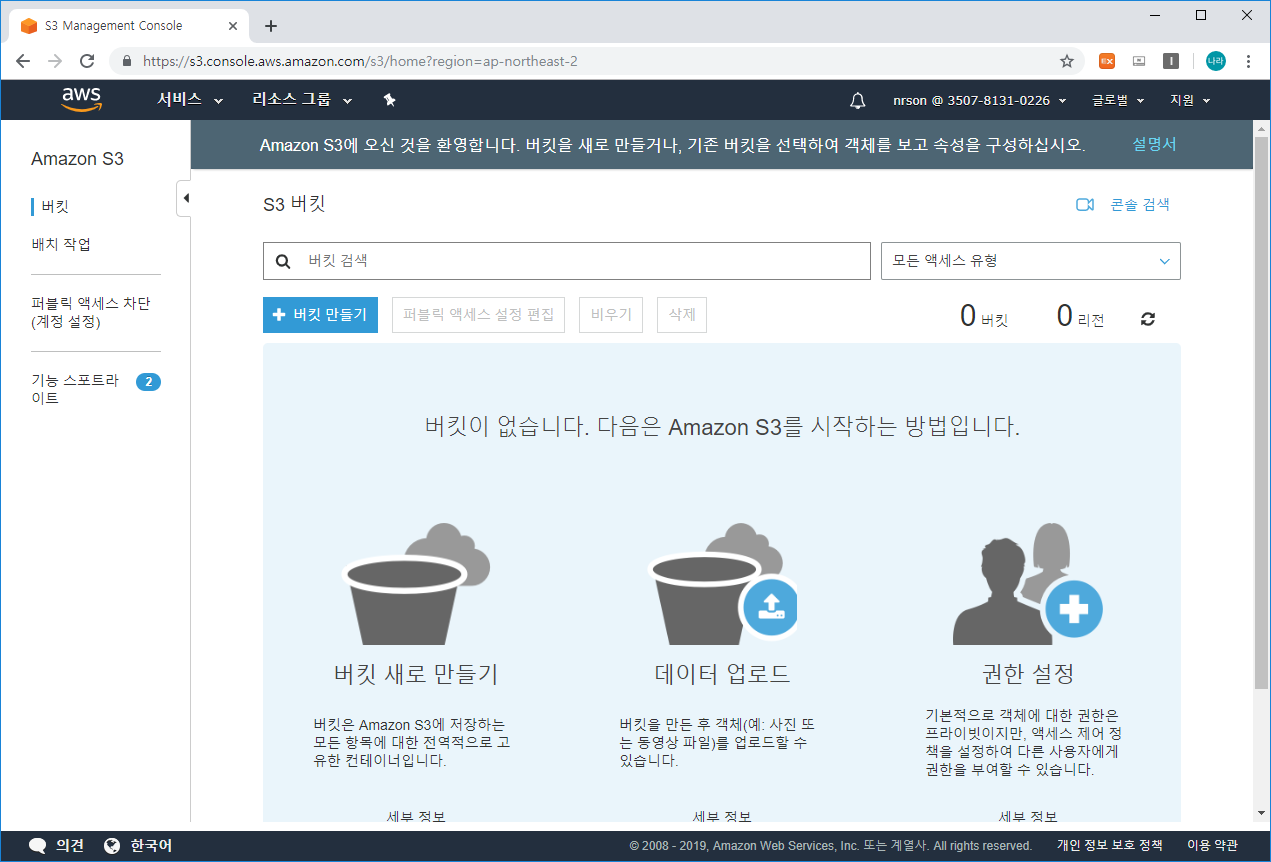Click the gray screen extension icon
The height and width of the screenshot is (862, 1271).
click(x=1139, y=61)
